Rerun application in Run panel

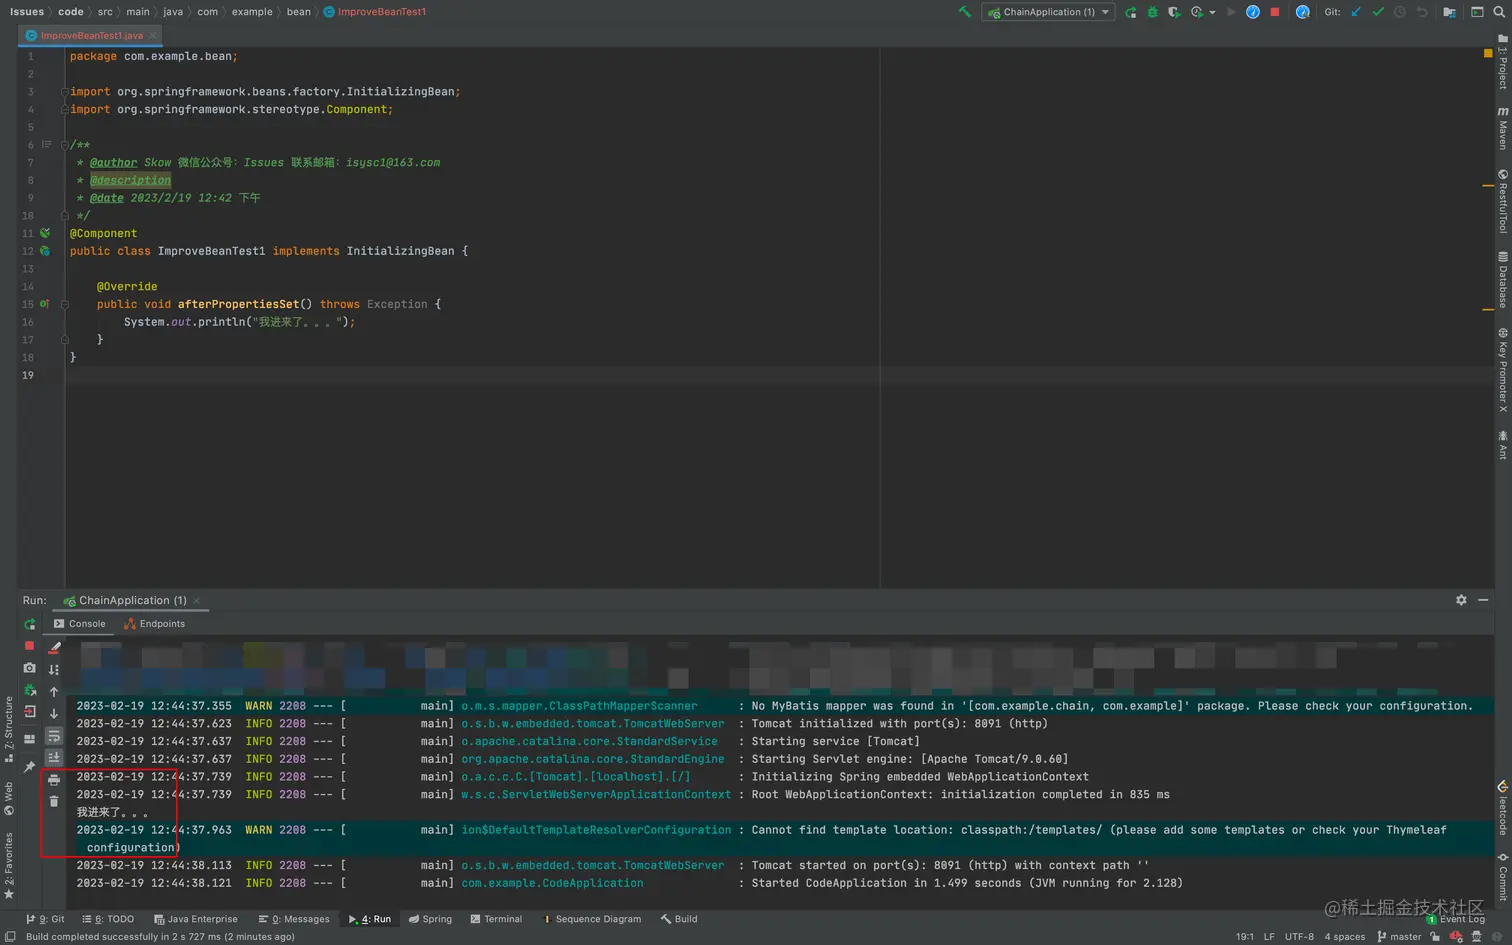coord(30,624)
